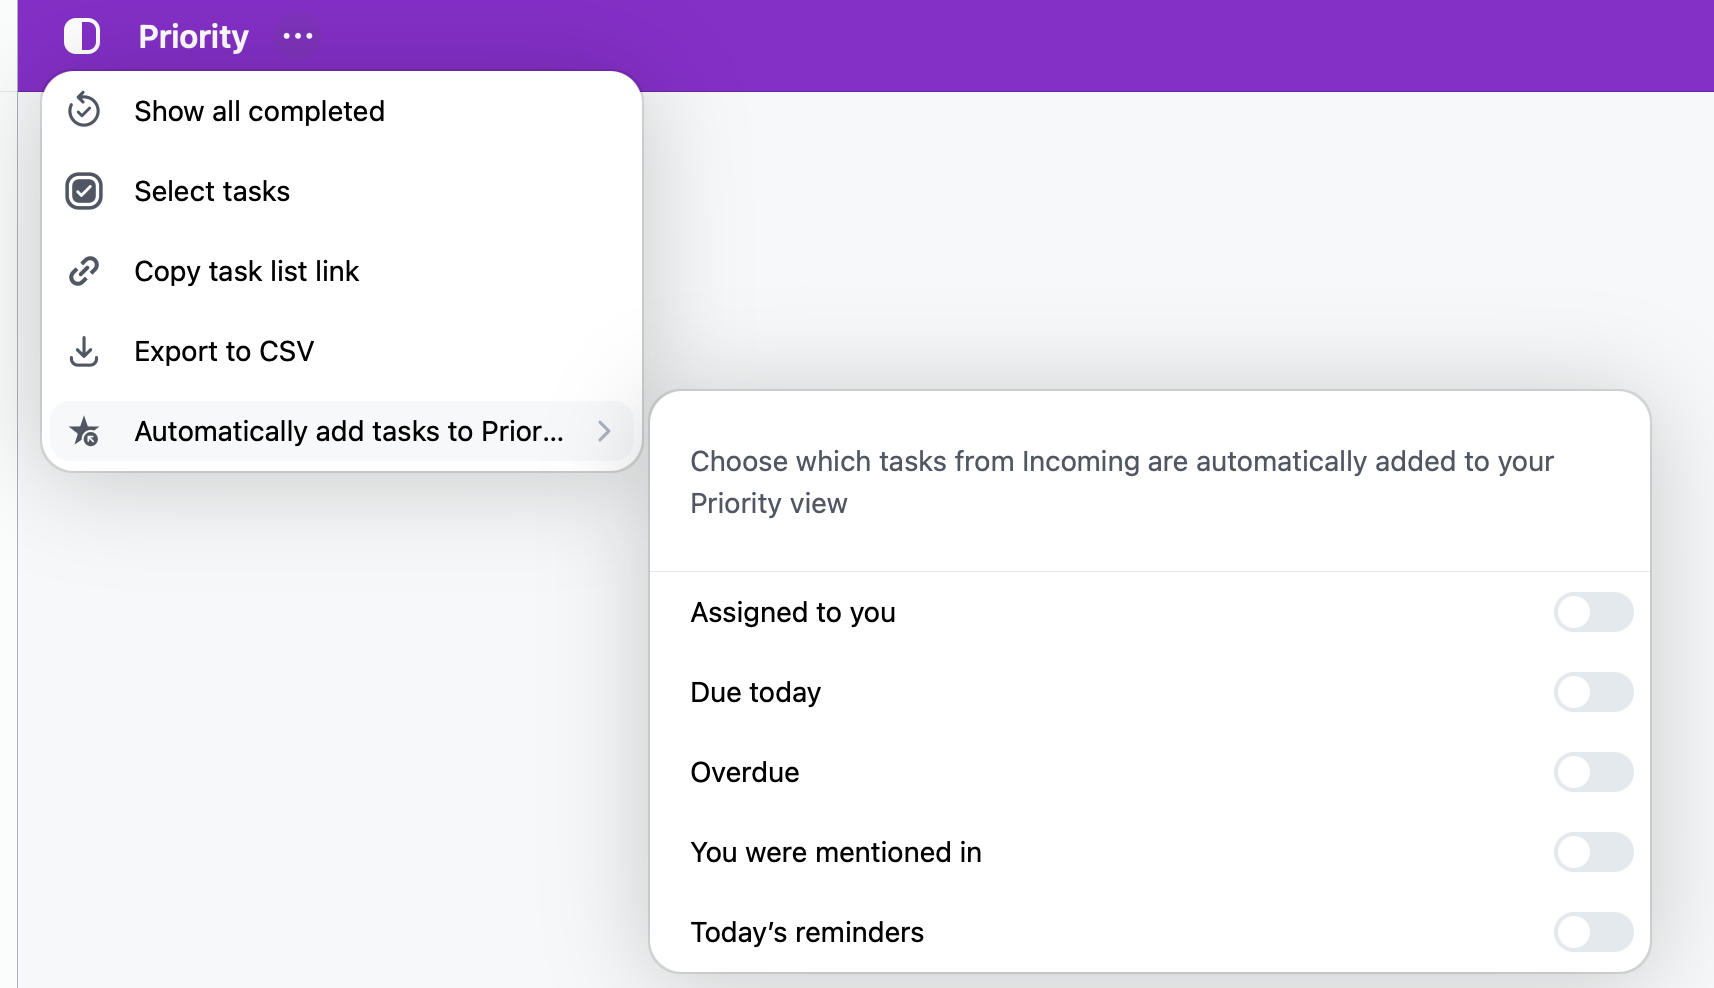Expand submenu chevron for Automatically add tasks
This screenshot has height=988, width=1714.
604,431
